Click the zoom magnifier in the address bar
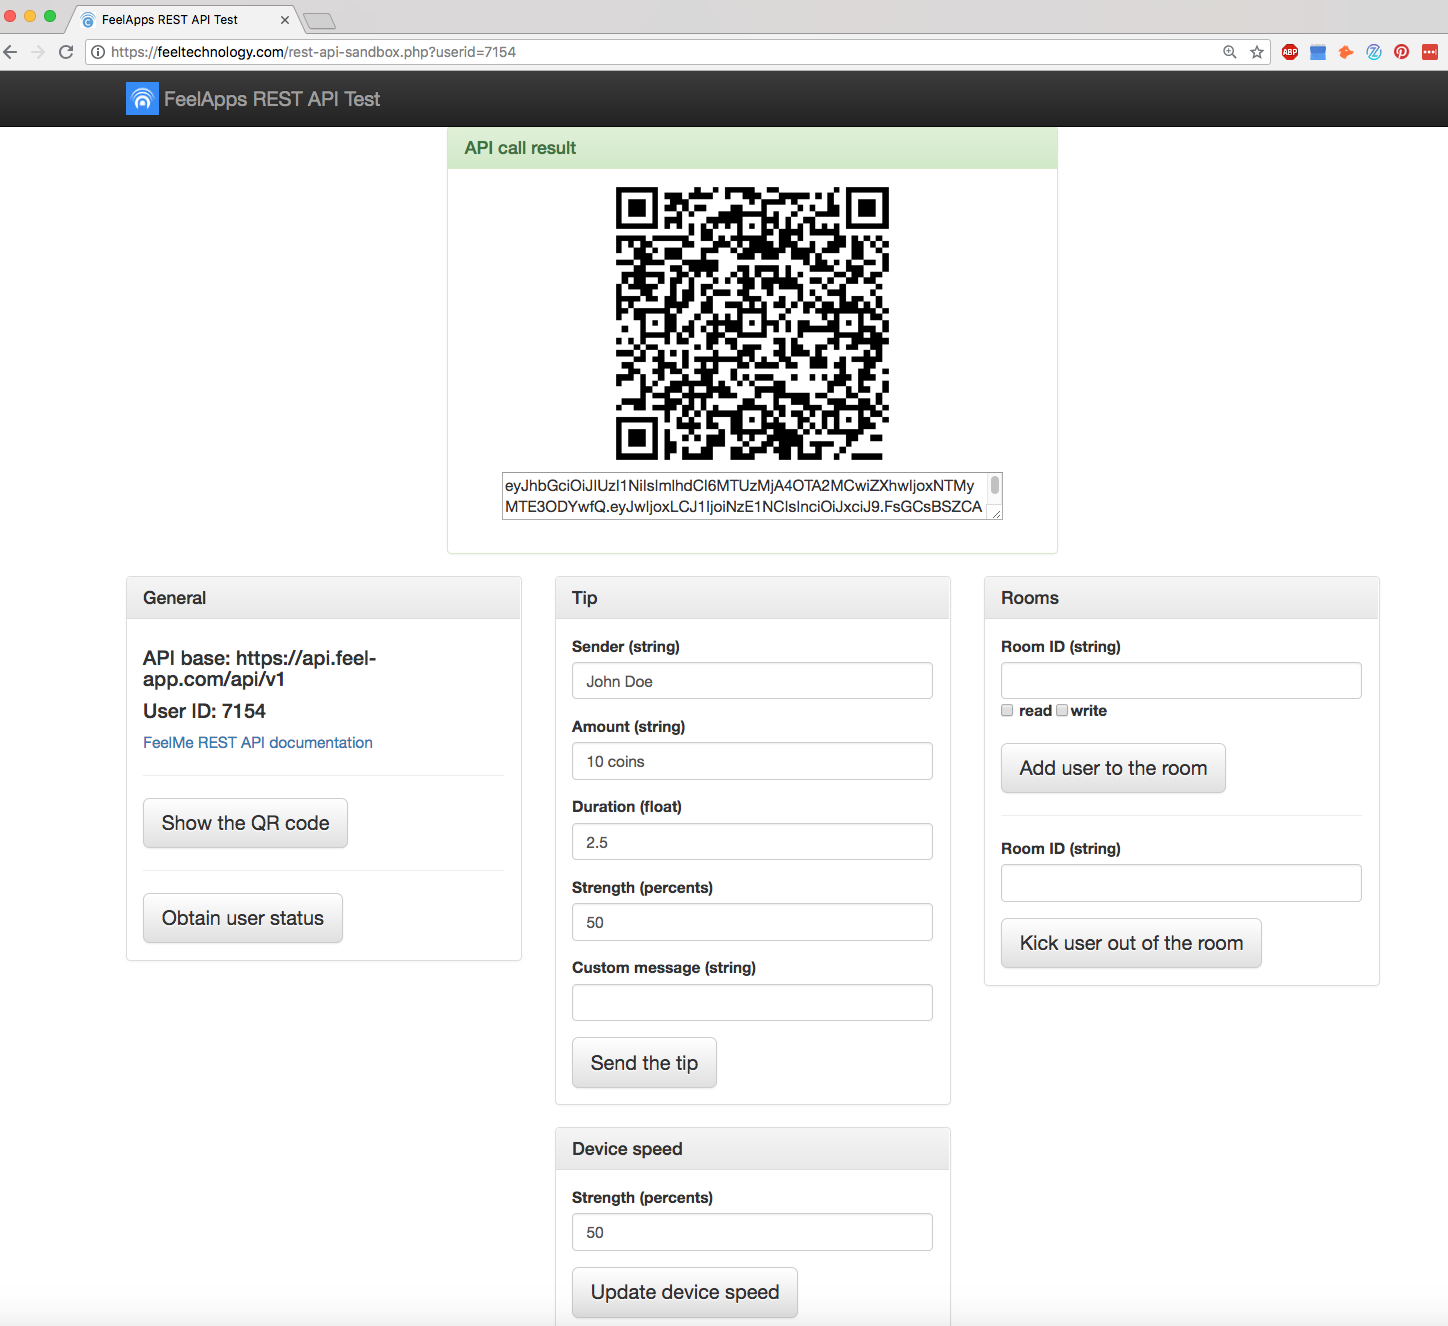 [1230, 52]
